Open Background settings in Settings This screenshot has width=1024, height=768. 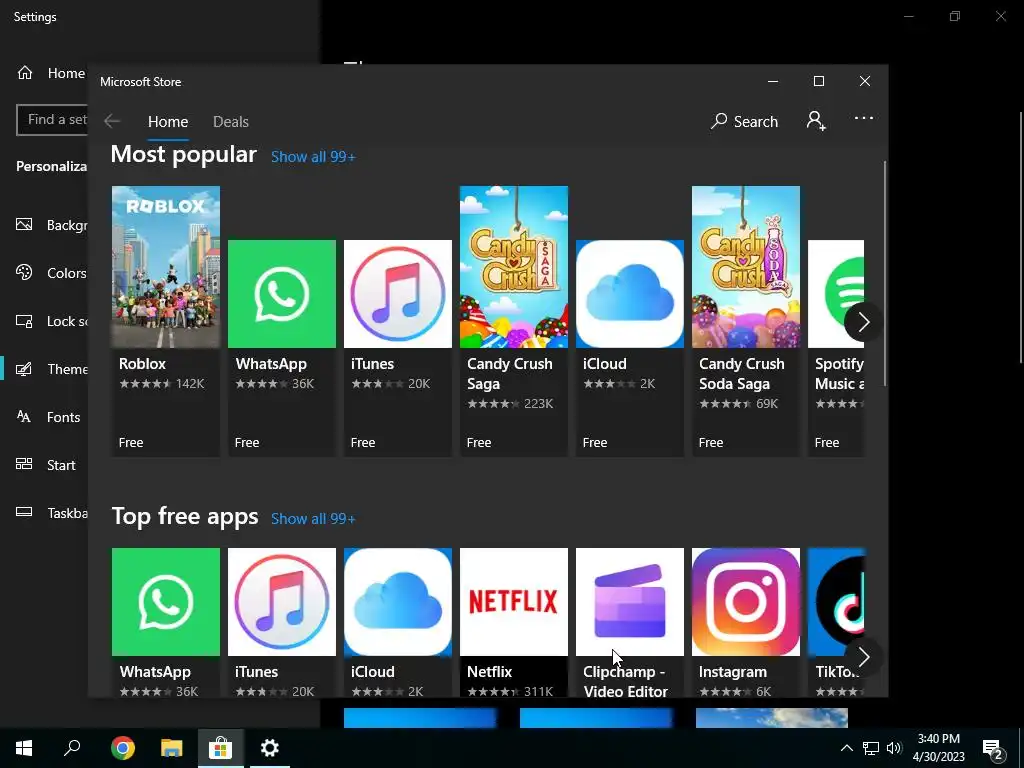[51, 225]
